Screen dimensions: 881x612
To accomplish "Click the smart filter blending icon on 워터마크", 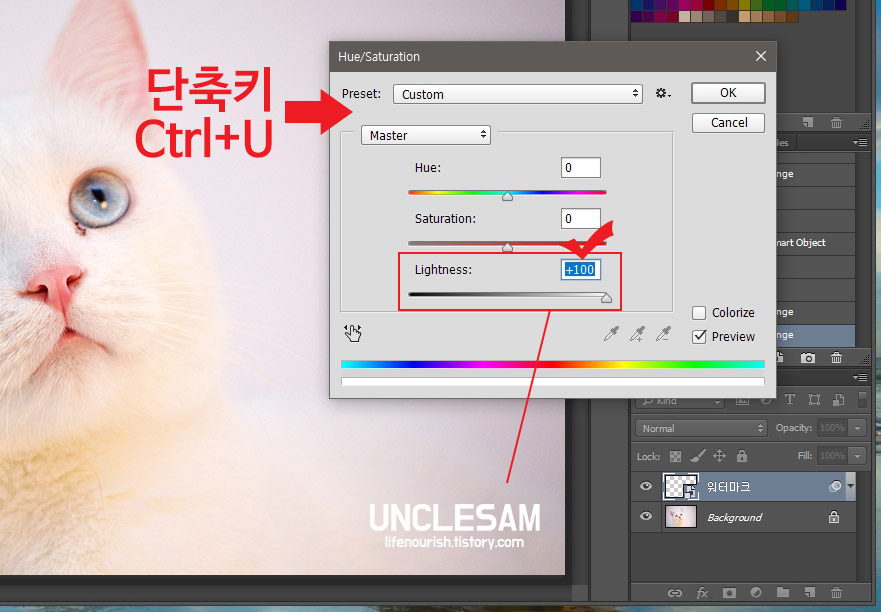I will 835,486.
